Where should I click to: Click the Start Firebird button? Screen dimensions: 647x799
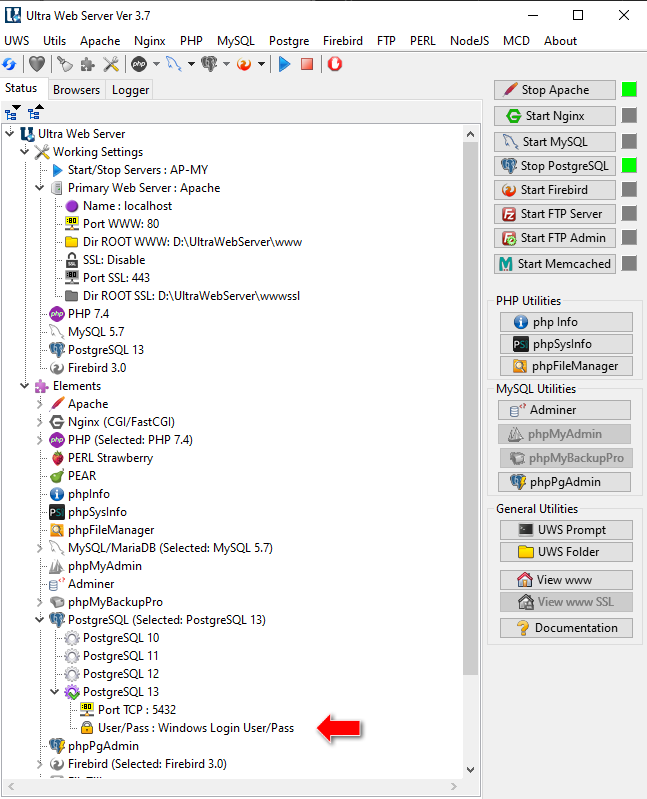[555, 190]
